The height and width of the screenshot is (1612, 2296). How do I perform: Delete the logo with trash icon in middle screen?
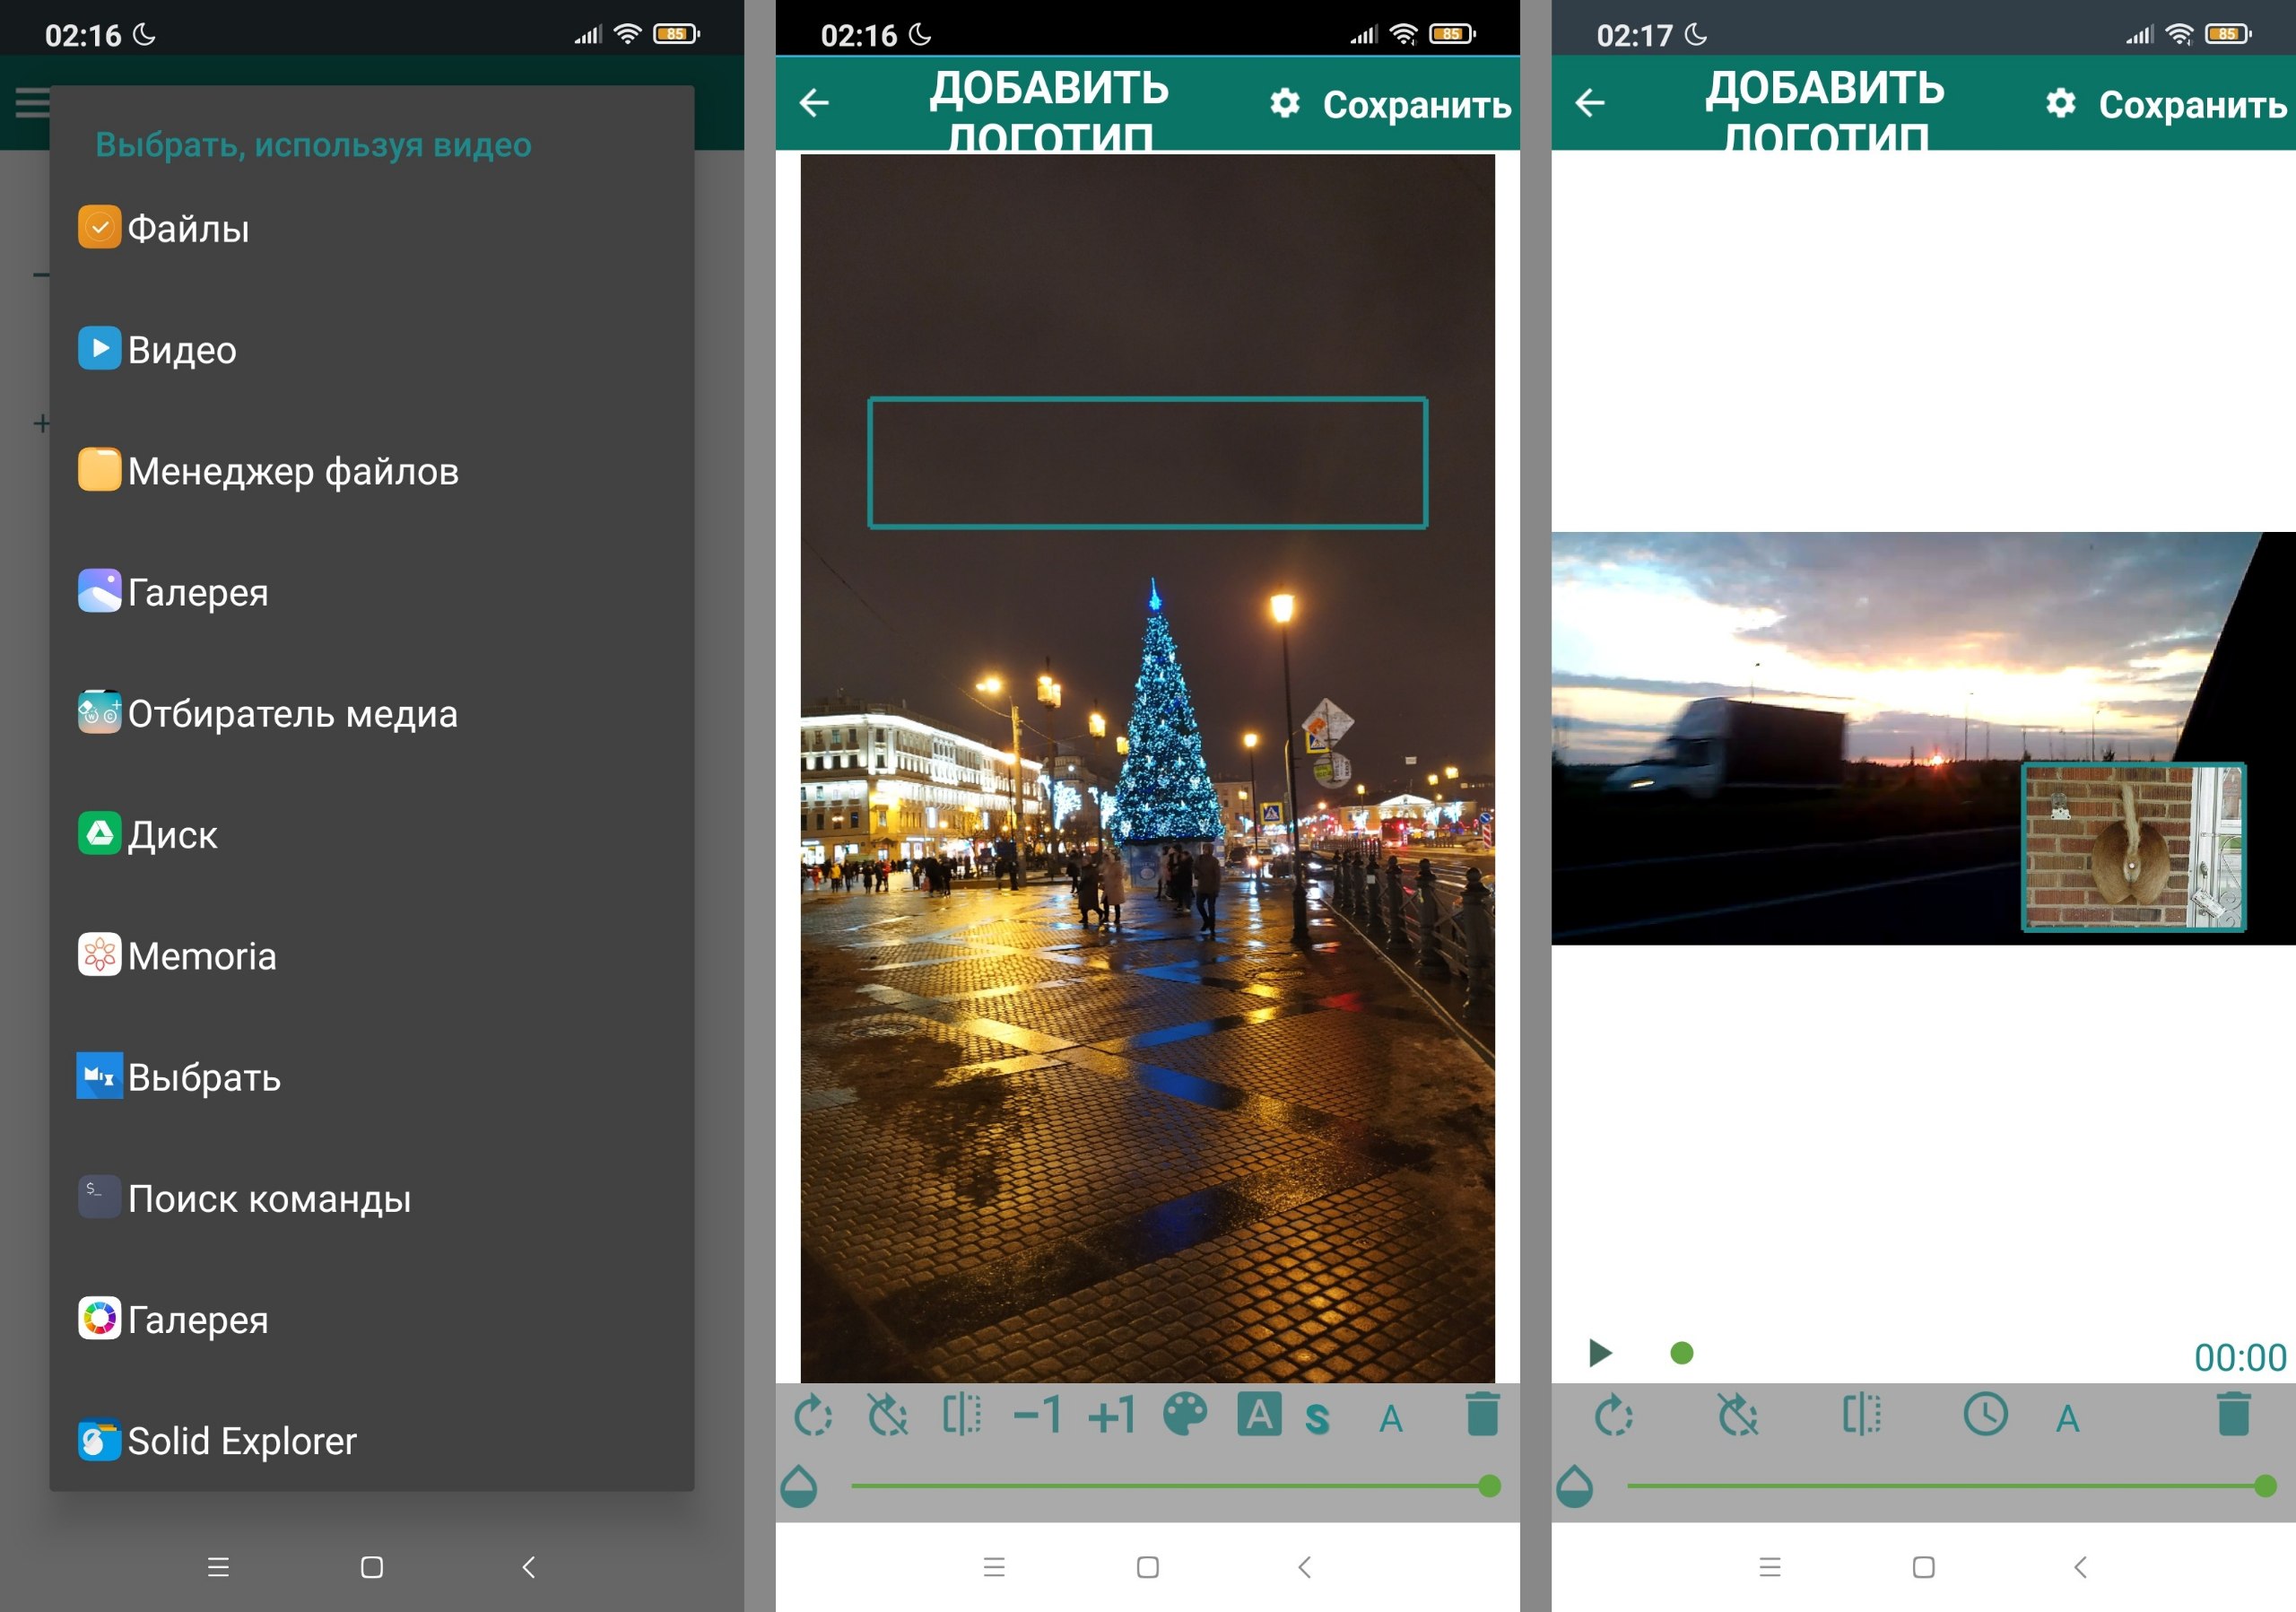[x=1483, y=1414]
